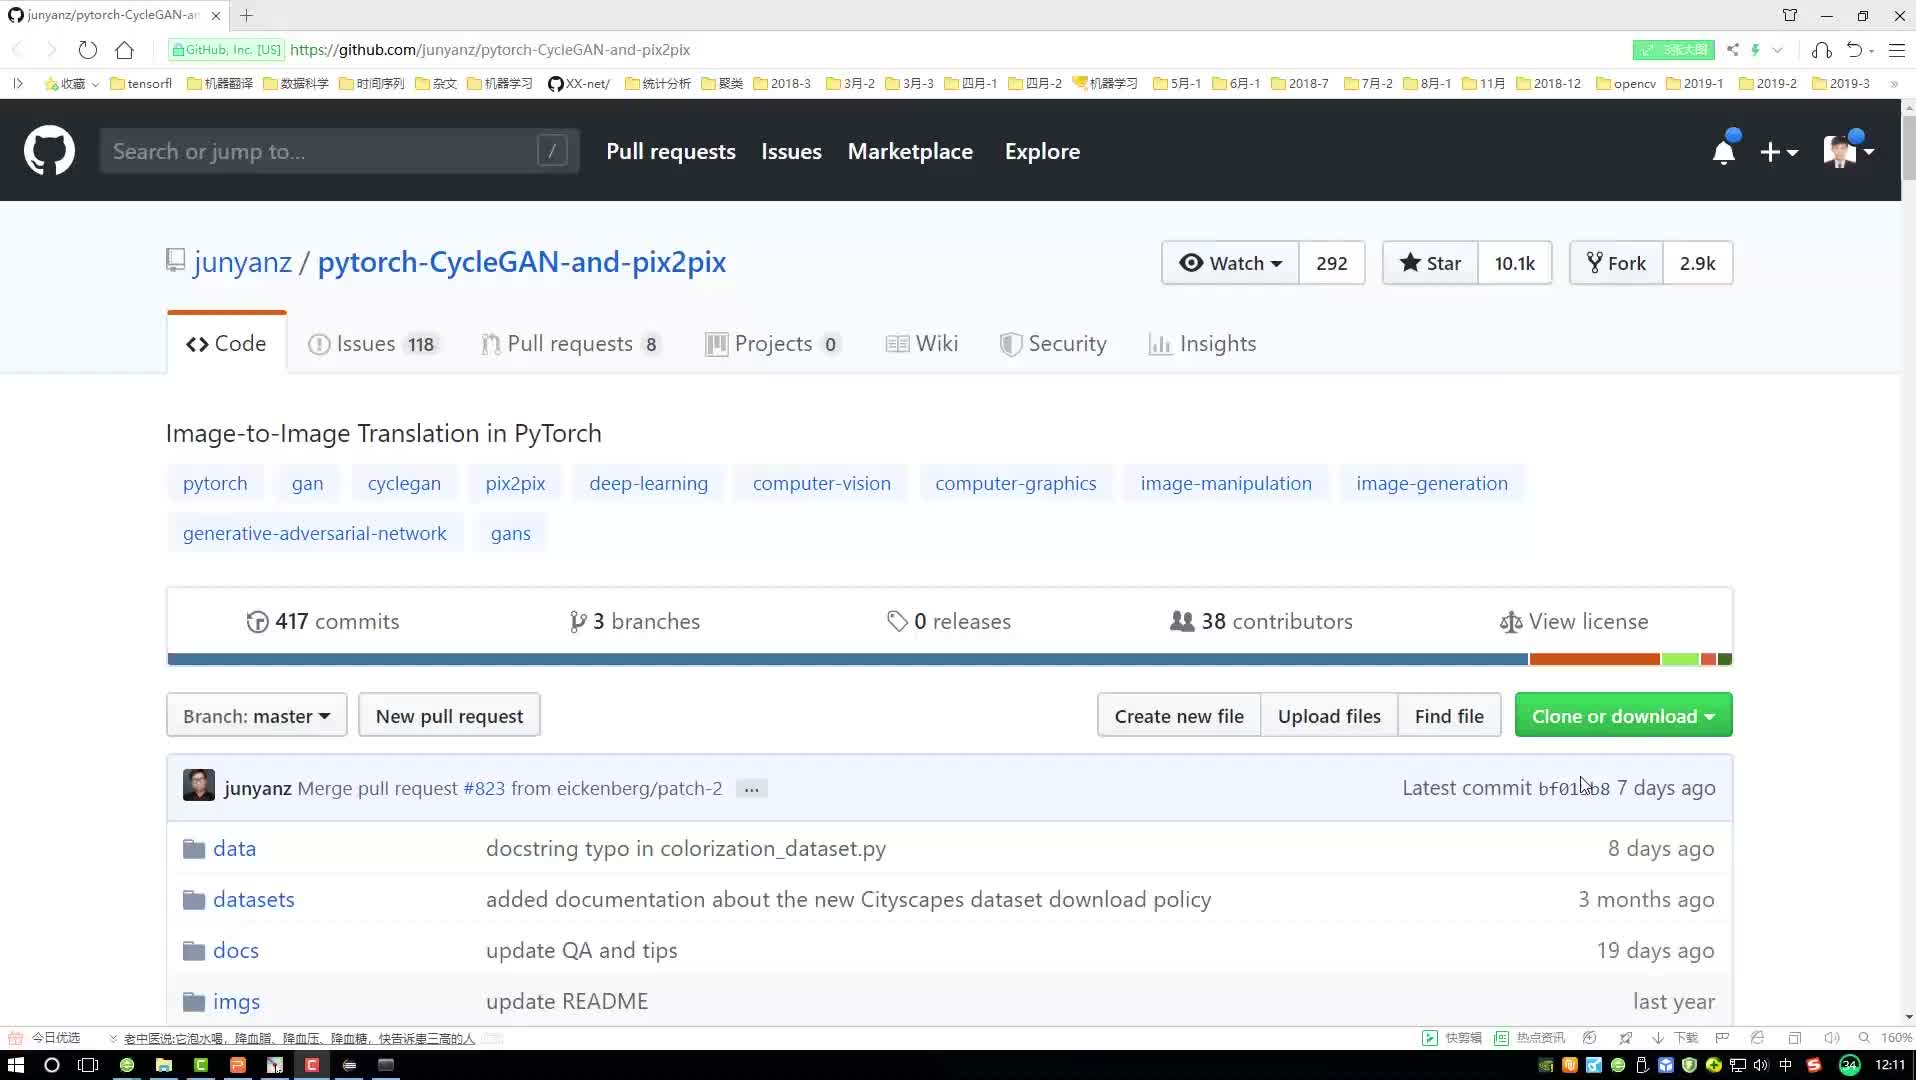View 417 commits
The height and width of the screenshot is (1080, 1916).
[322, 621]
